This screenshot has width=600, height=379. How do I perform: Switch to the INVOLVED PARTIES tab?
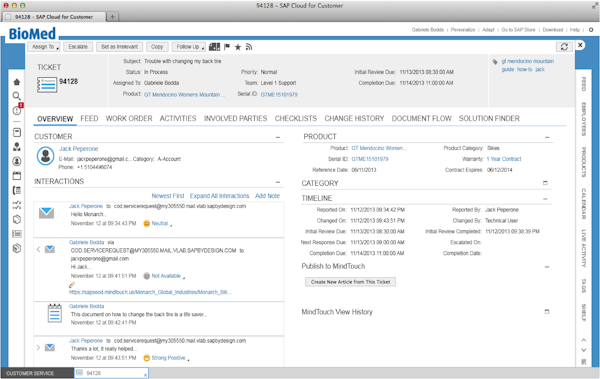pyautogui.click(x=235, y=119)
